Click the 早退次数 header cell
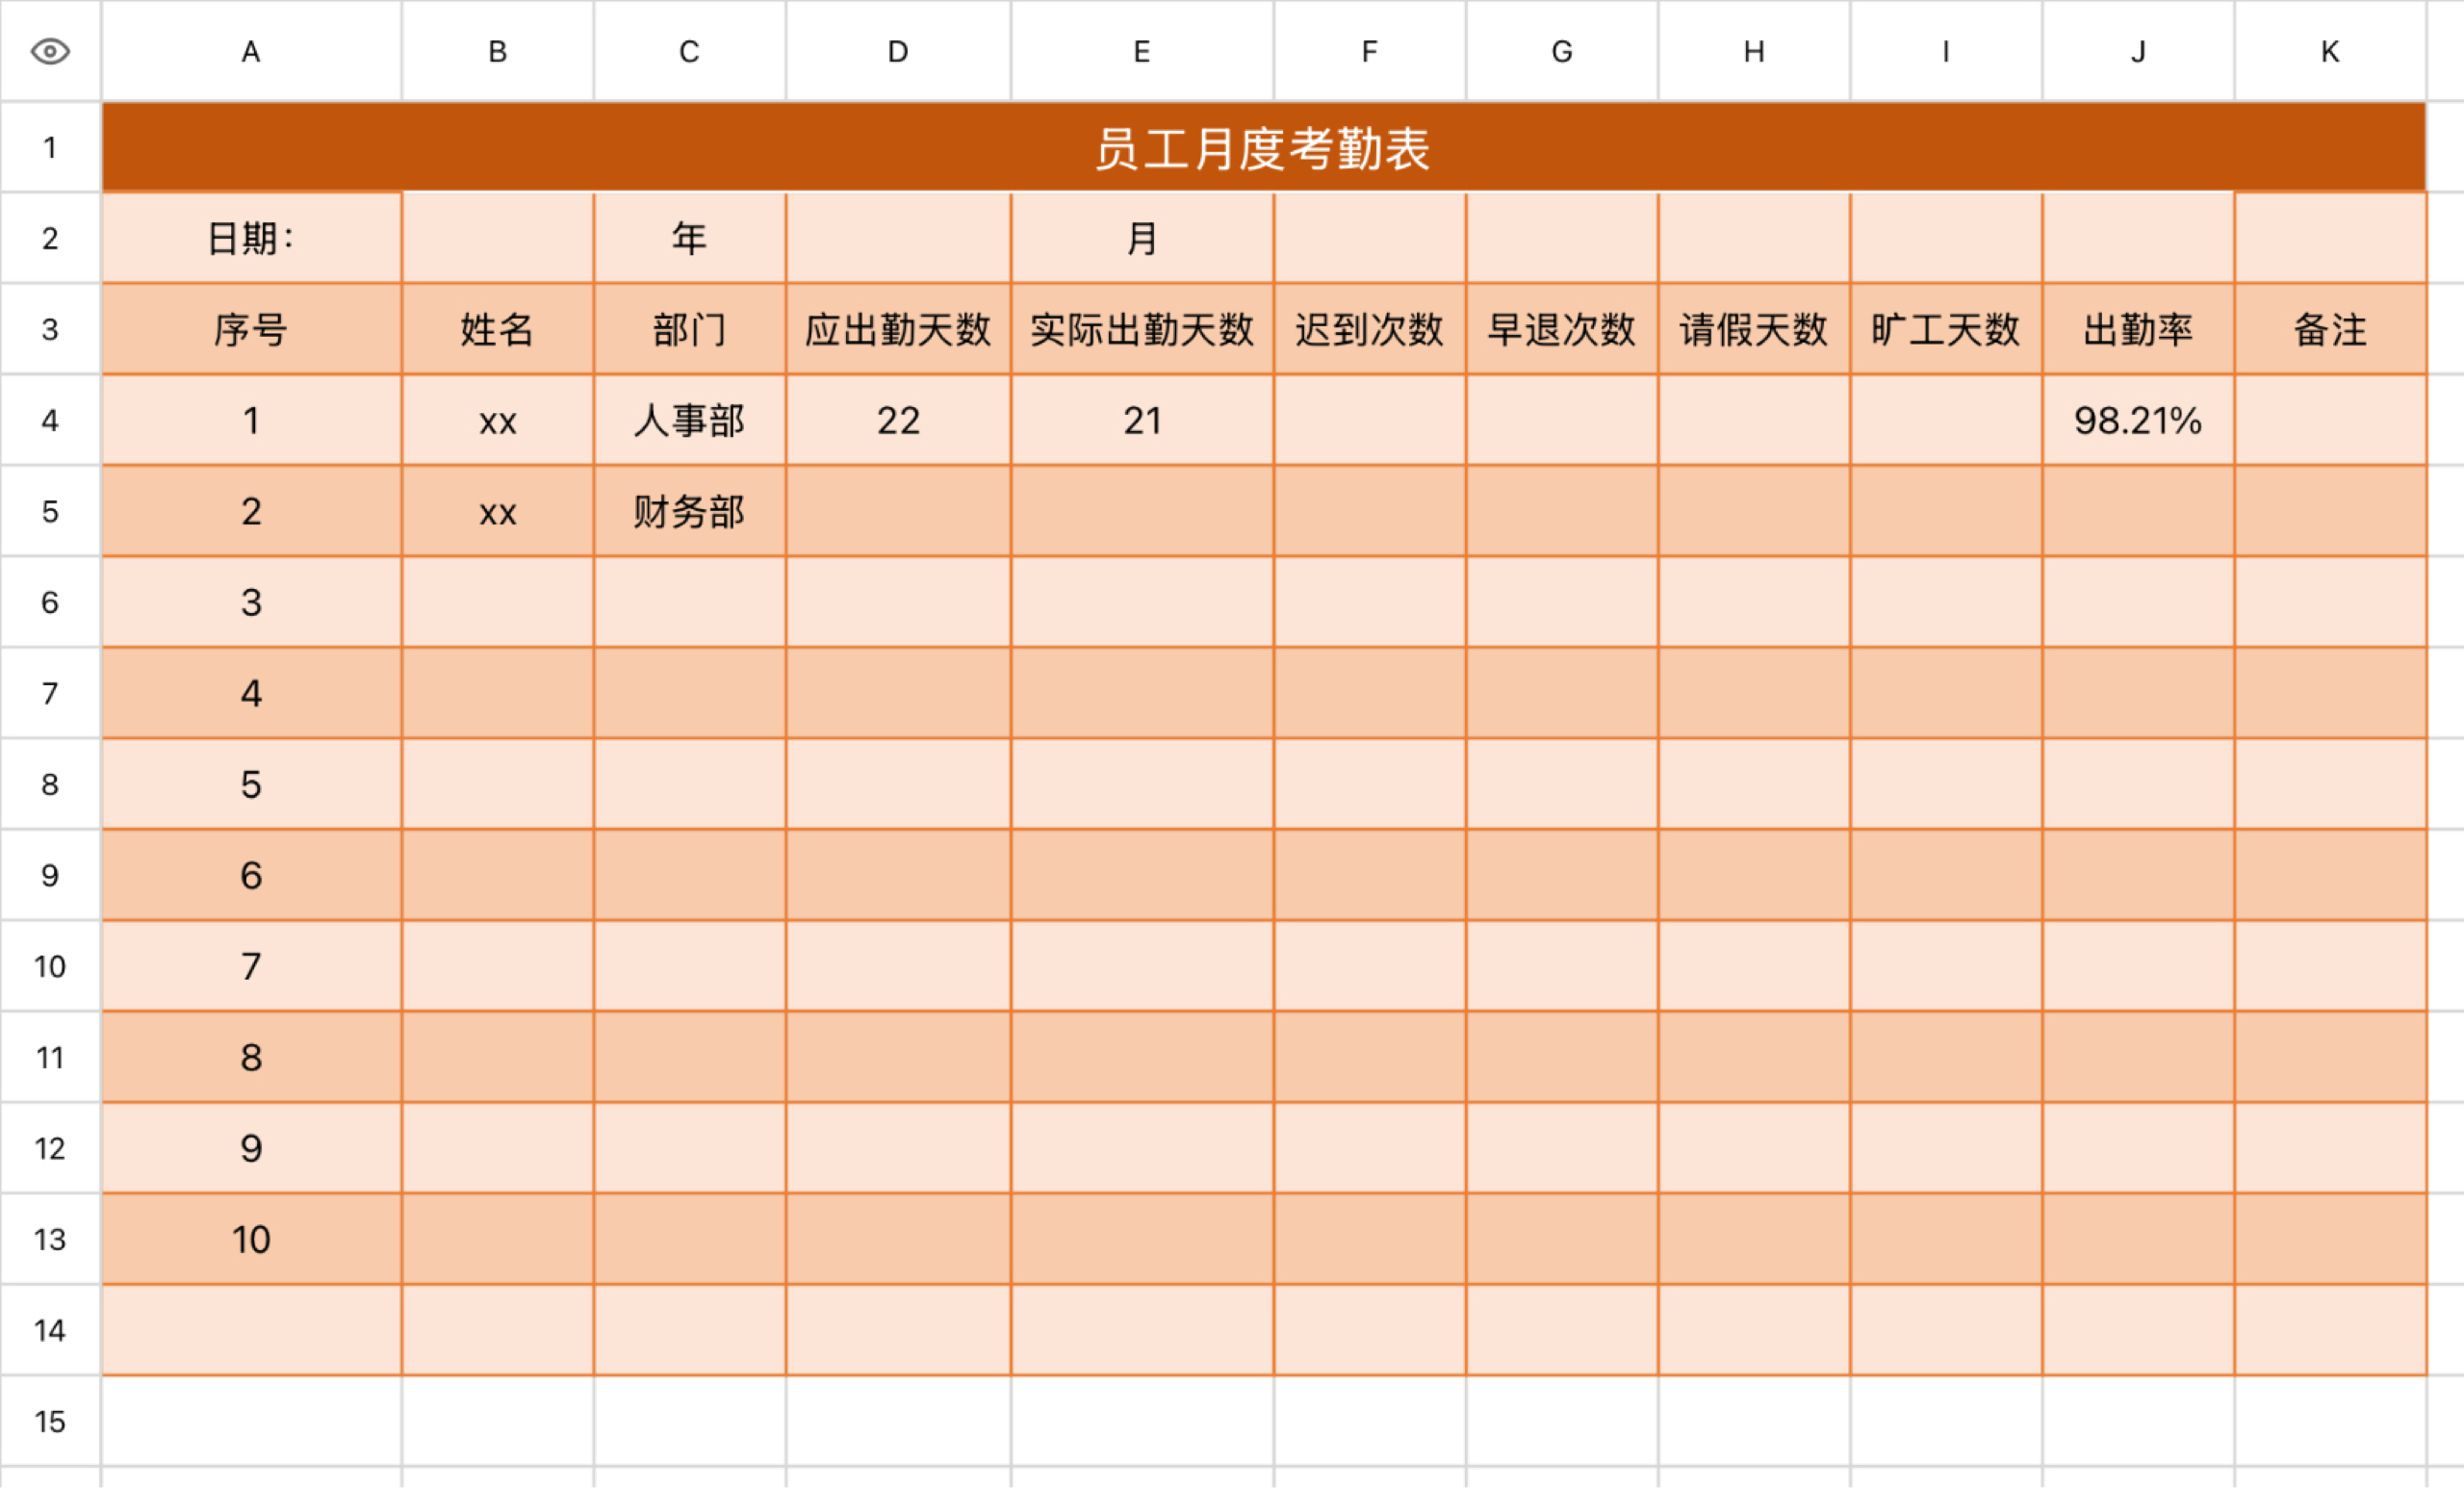The width and height of the screenshot is (2464, 1488). pyautogui.click(x=1561, y=329)
